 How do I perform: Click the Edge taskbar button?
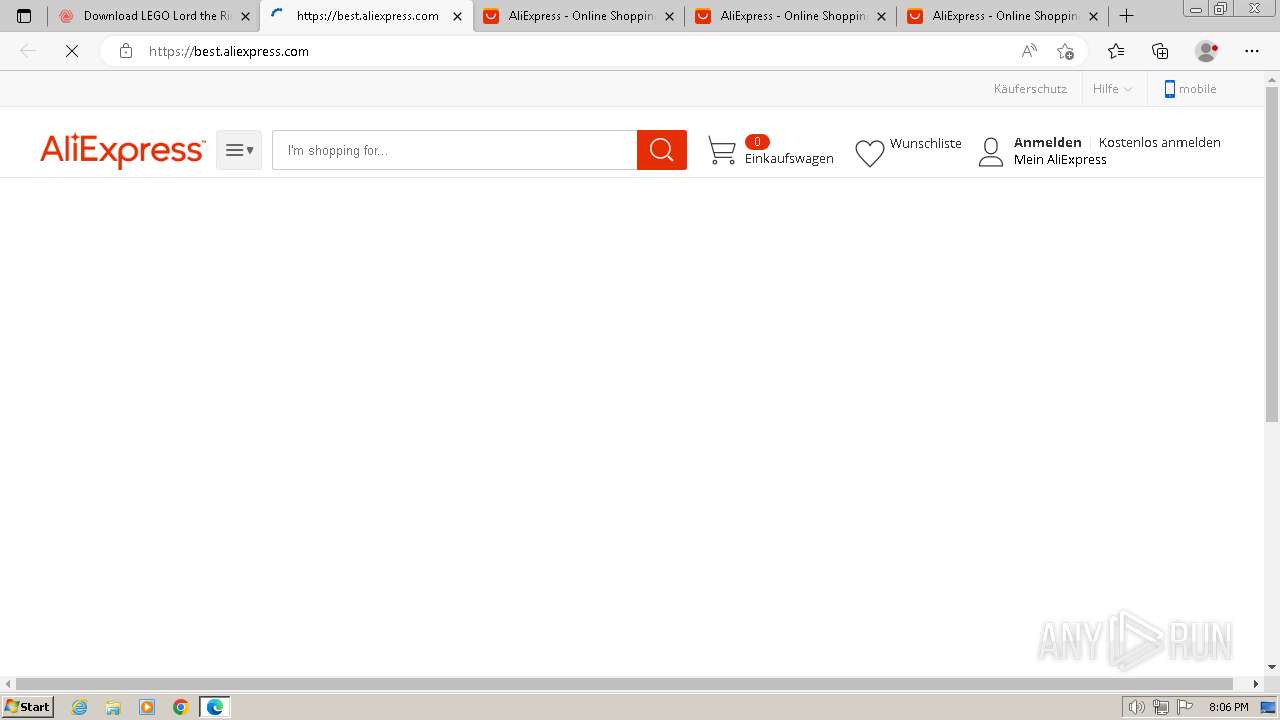[x=215, y=707]
